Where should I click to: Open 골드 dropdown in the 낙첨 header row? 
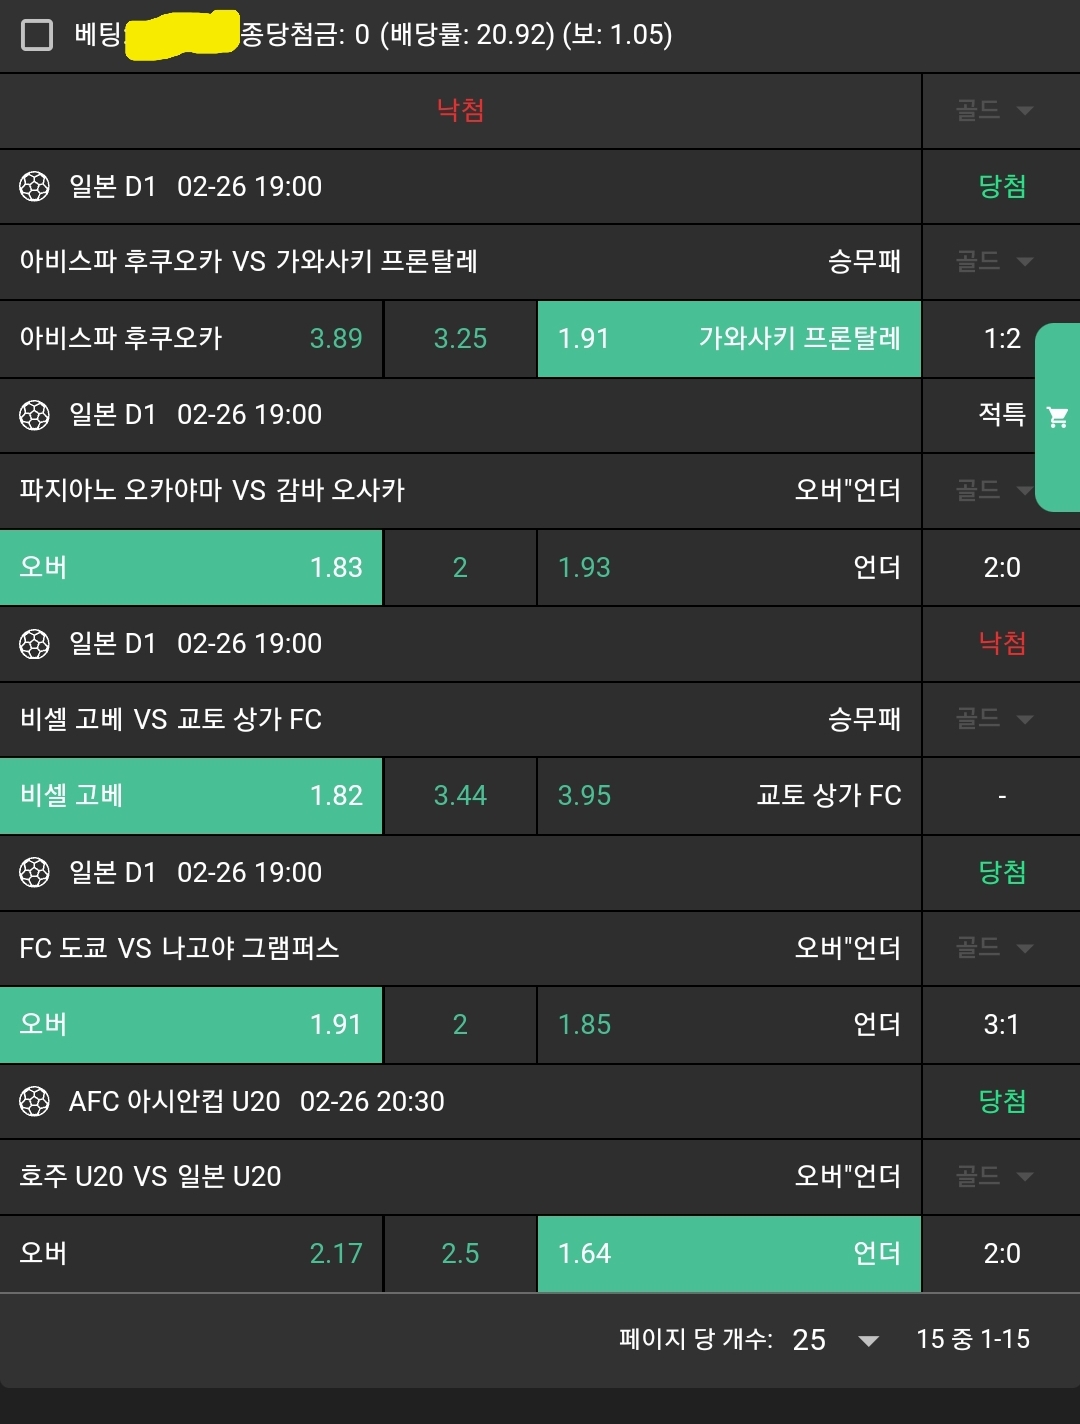[x=994, y=110]
